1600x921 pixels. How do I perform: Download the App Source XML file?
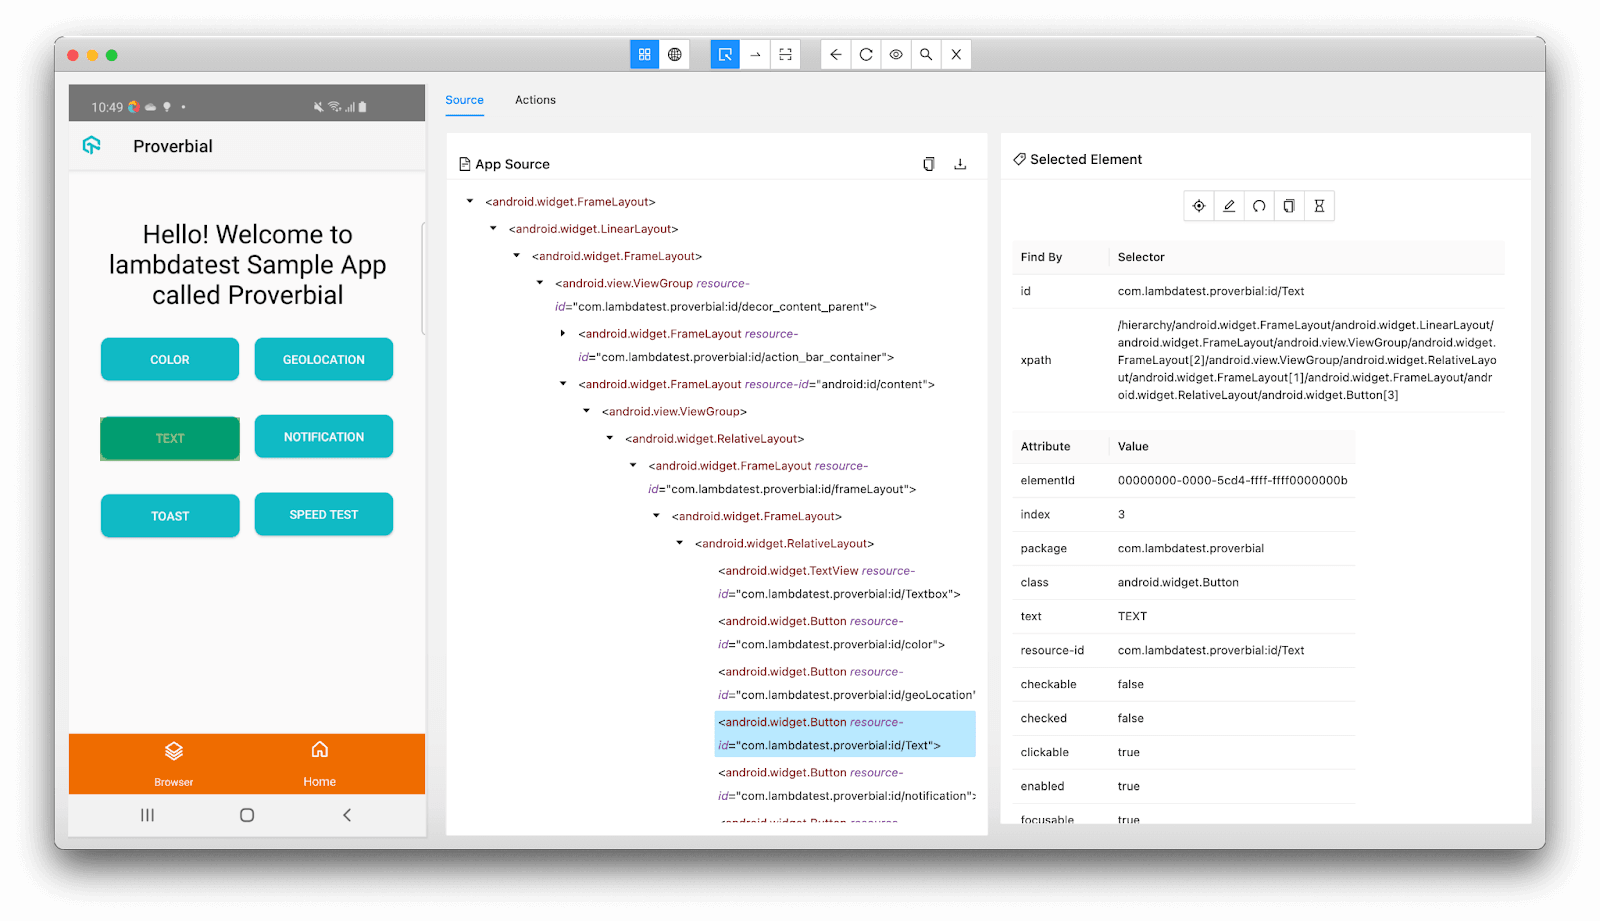[x=960, y=164]
